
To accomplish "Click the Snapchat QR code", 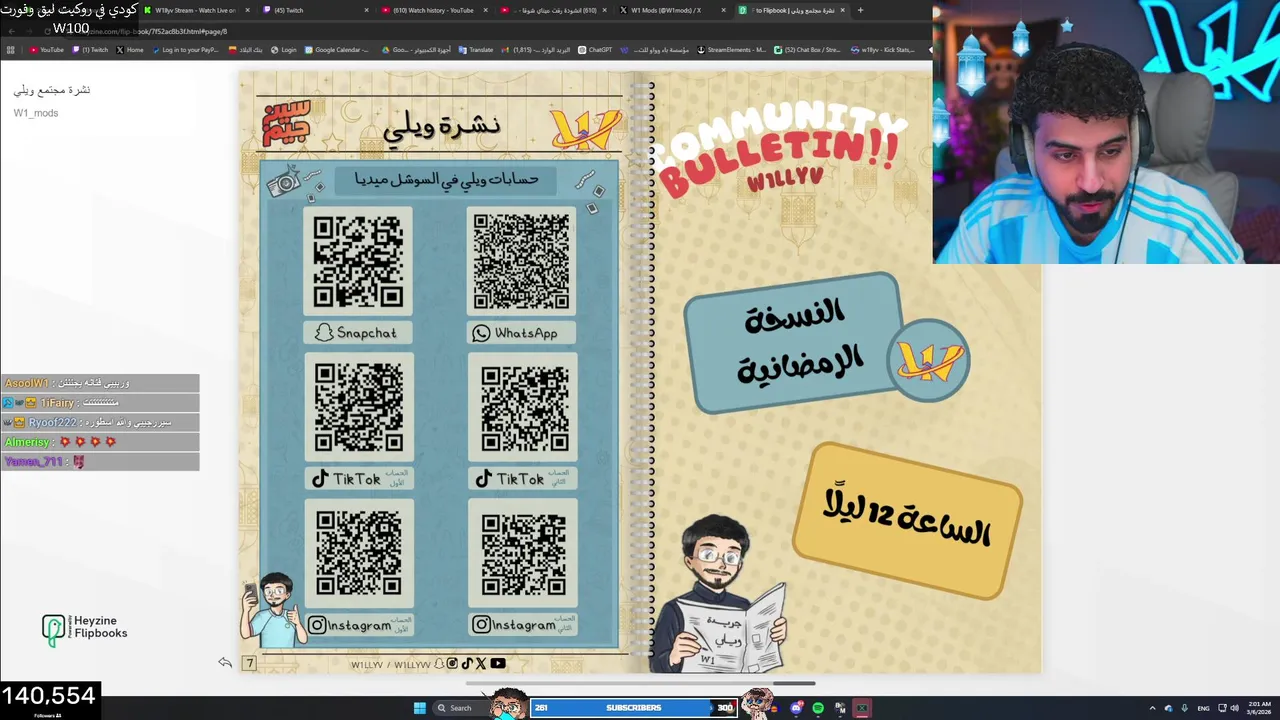I will pos(358,261).
